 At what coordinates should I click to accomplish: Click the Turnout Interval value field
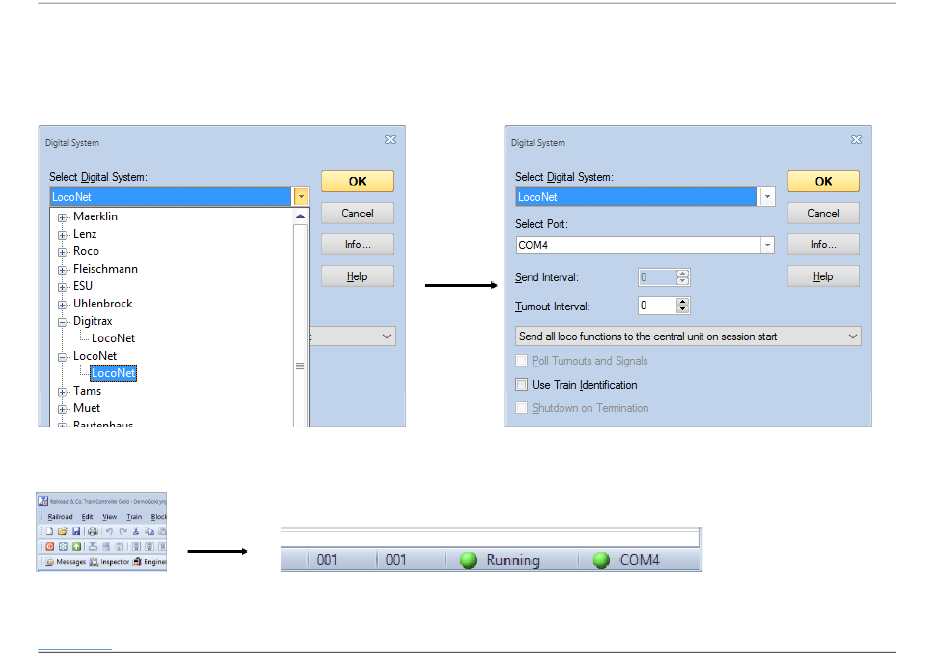[657, 305]
